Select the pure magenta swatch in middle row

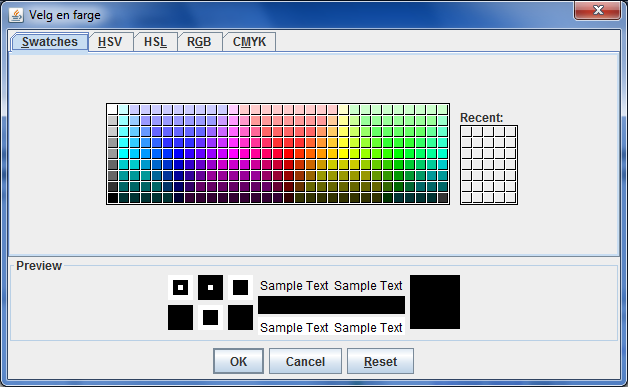233,153
